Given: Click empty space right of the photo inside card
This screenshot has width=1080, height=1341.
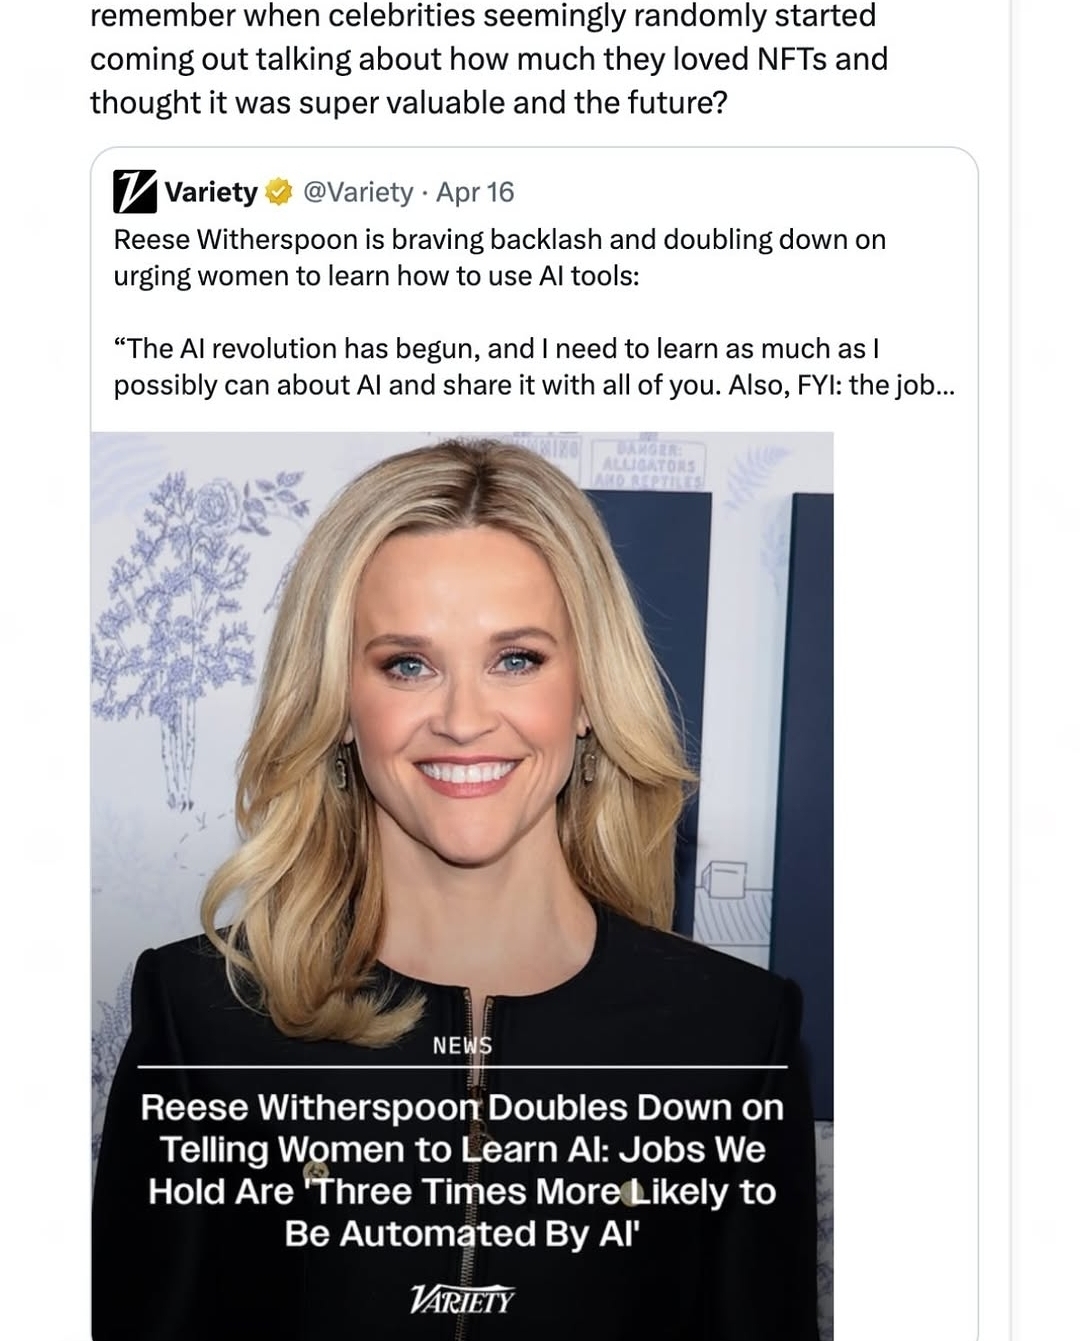Looking at the screenshot, I should [x=905, y=885].
